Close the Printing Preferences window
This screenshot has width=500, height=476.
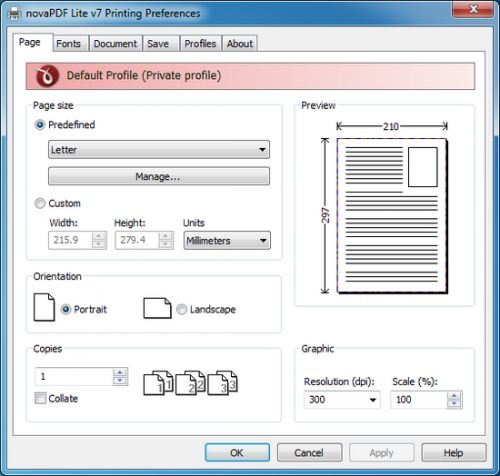click(473, 9)
